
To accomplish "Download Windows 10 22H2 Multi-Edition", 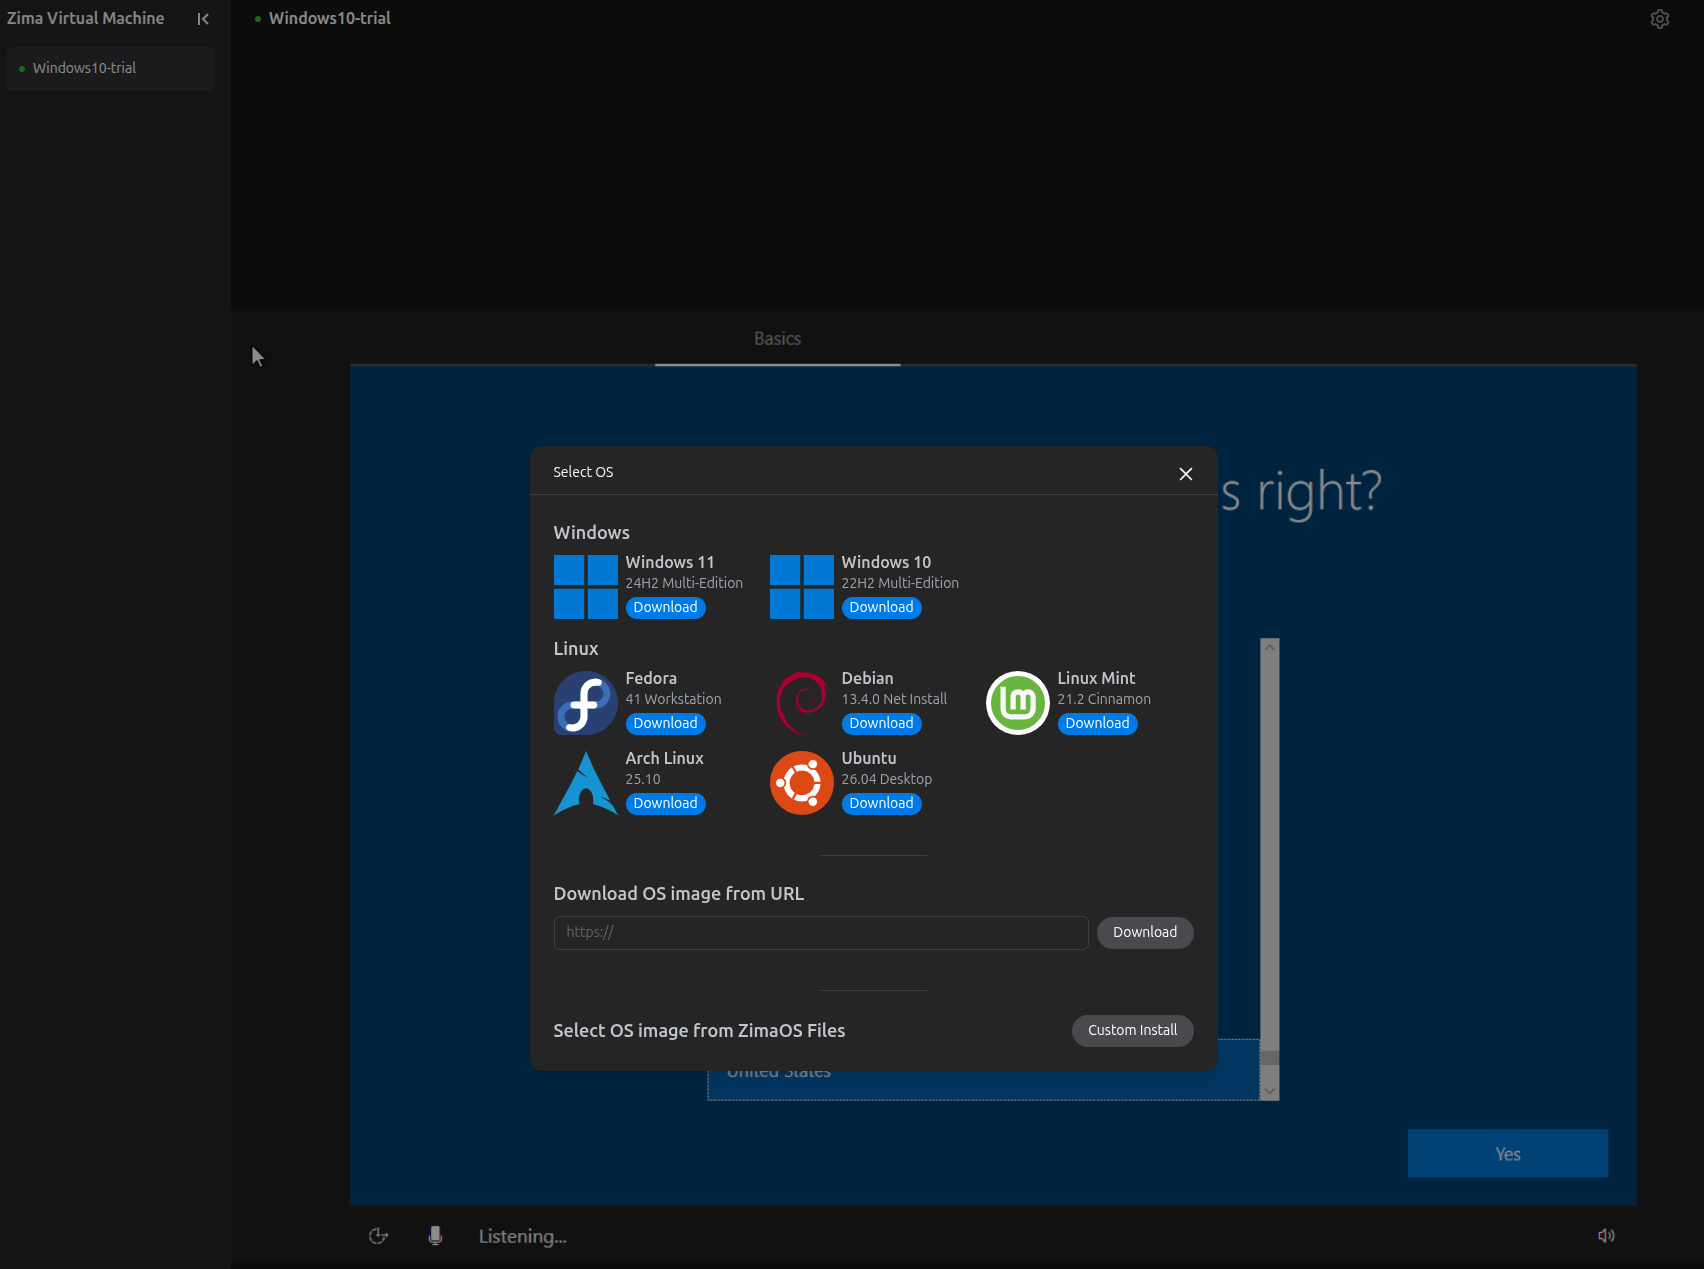I will tap(882, 608).
